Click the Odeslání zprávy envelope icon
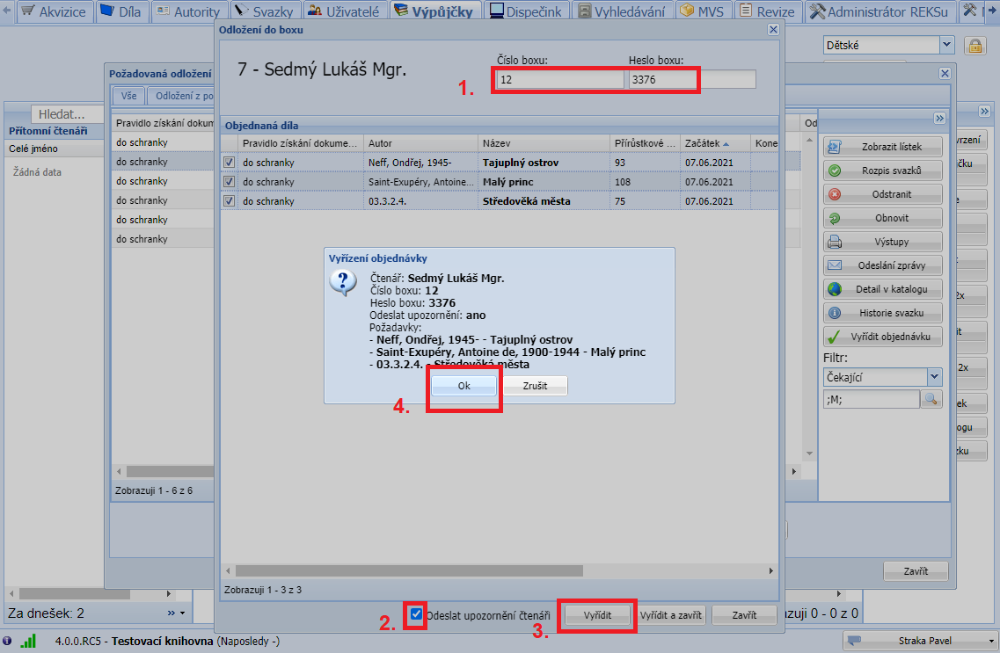Screen dimensions: 1000x653 coord(835,266)
